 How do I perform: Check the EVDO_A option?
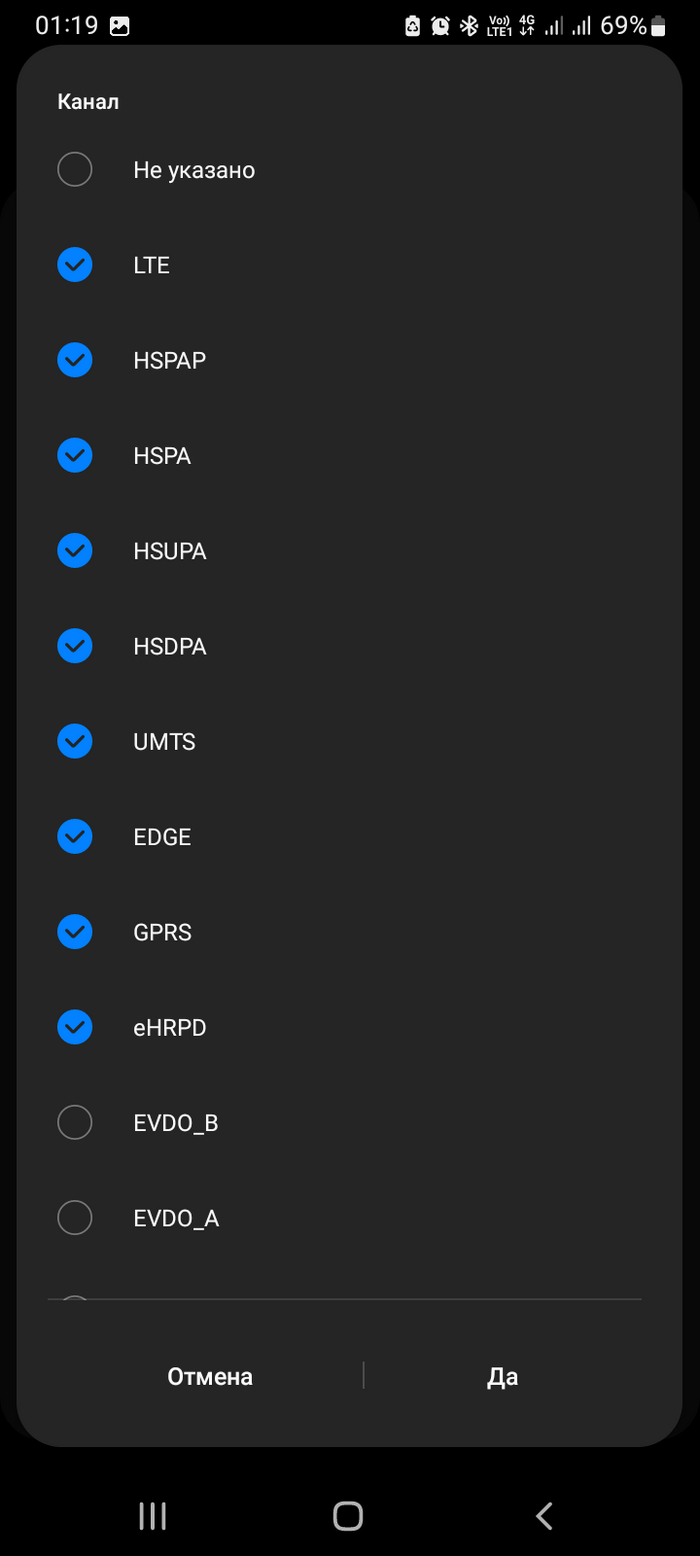click(x=75, y=1217)
